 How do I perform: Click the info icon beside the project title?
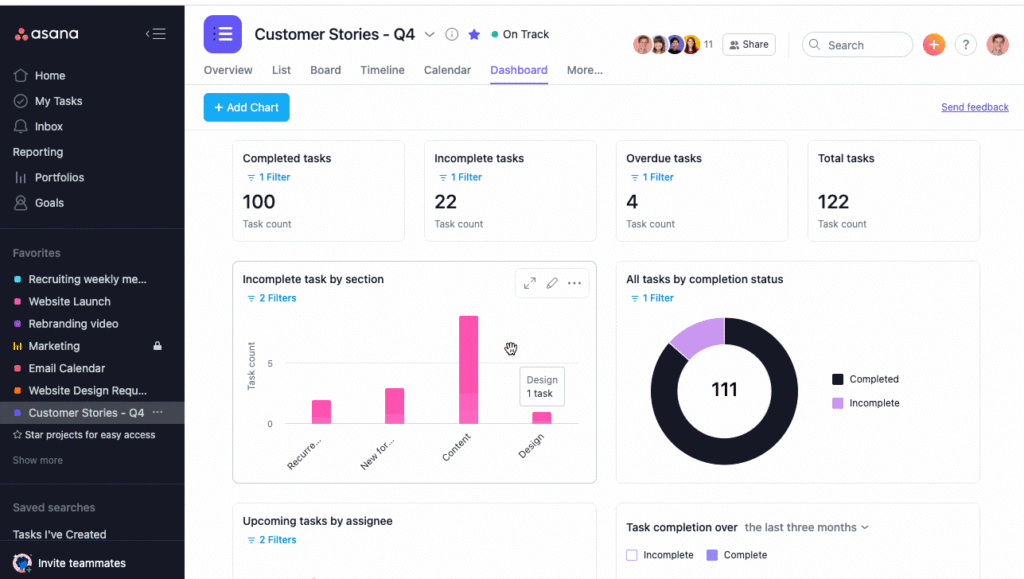(451, 33)
